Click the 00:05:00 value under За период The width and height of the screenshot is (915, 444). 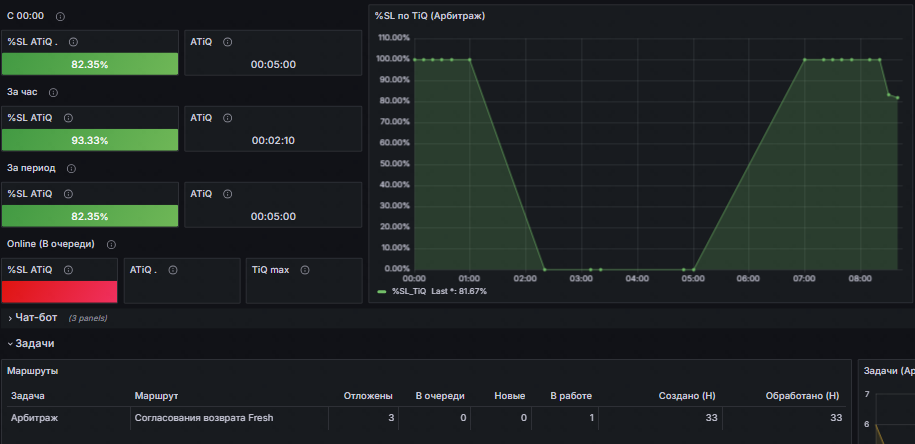(x=273, y=216)
